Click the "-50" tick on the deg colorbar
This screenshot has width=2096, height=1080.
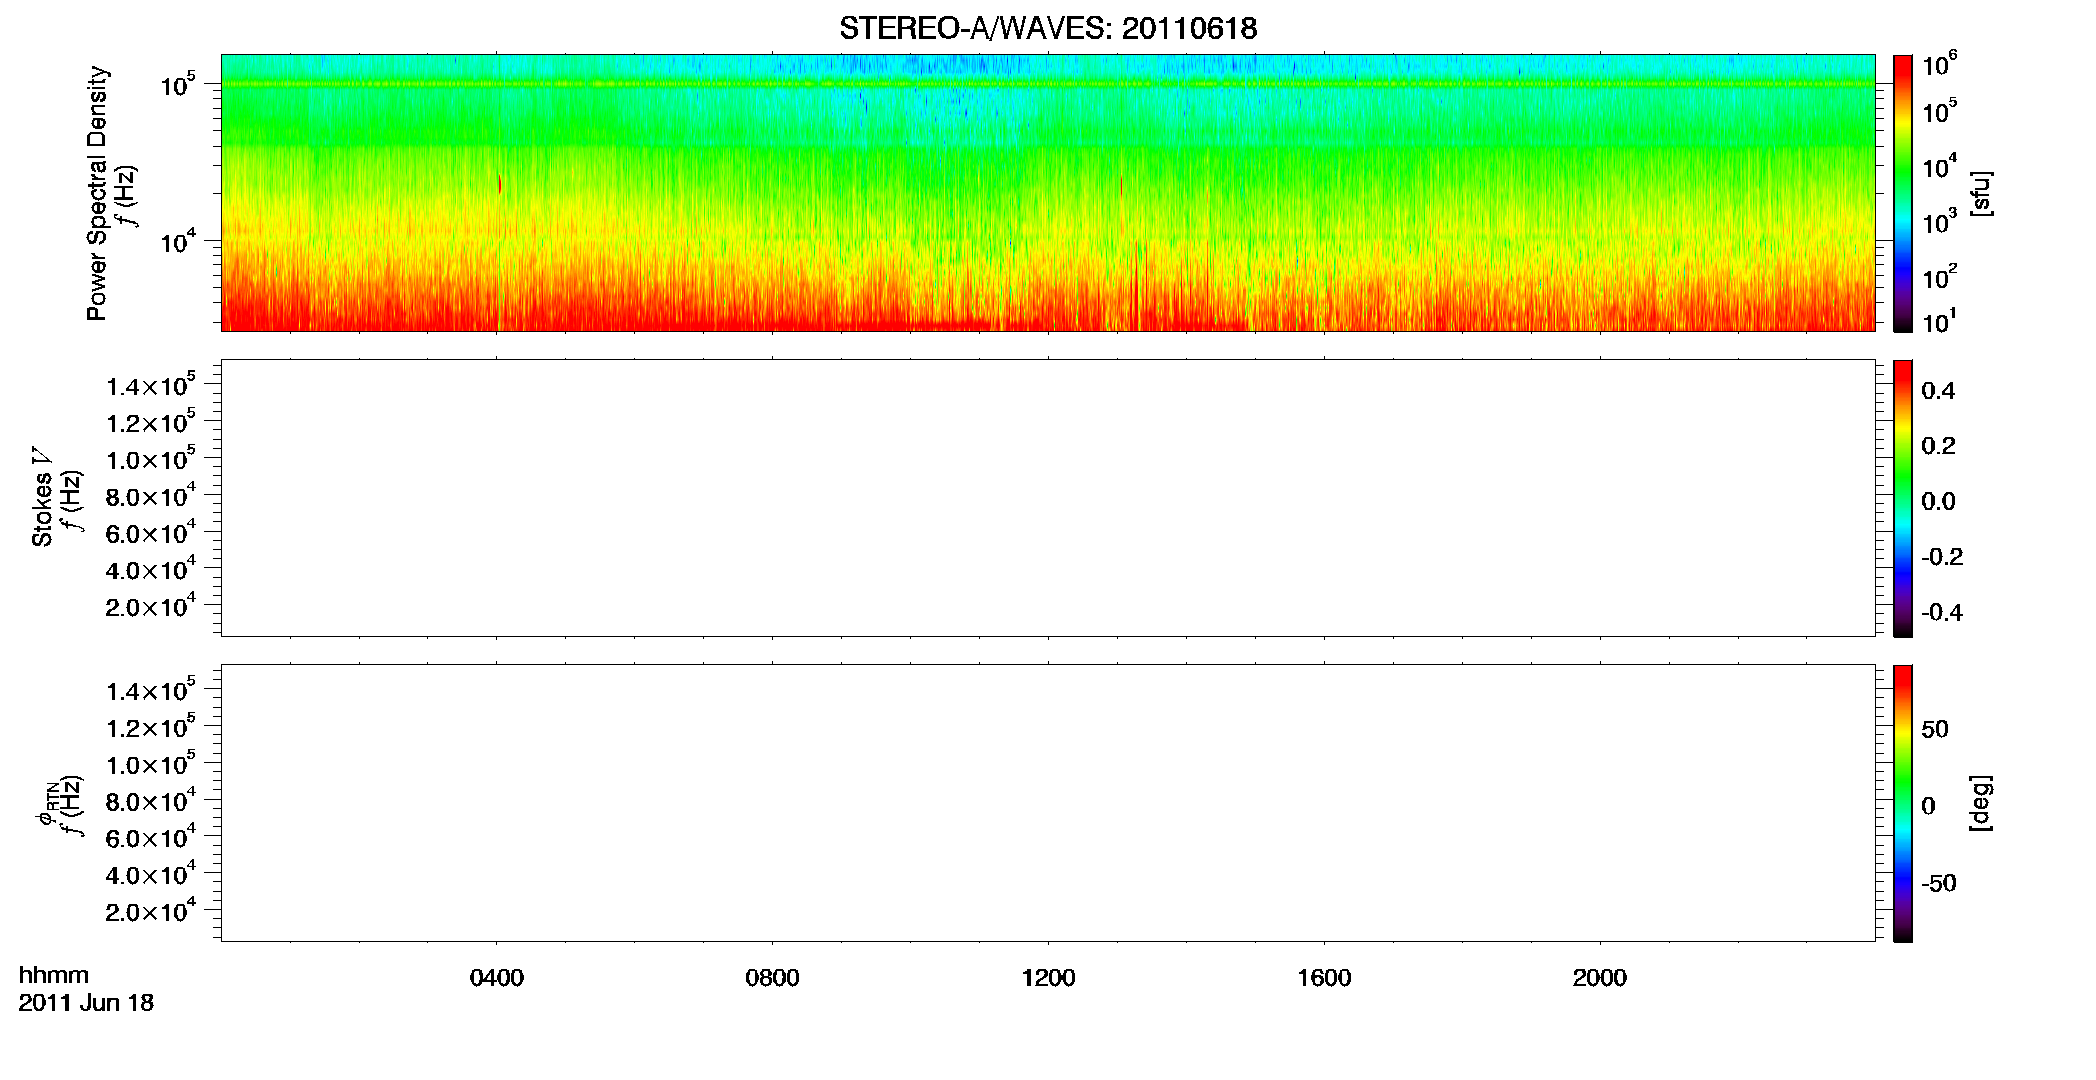pyautogui.click(x=1939, y=884)
